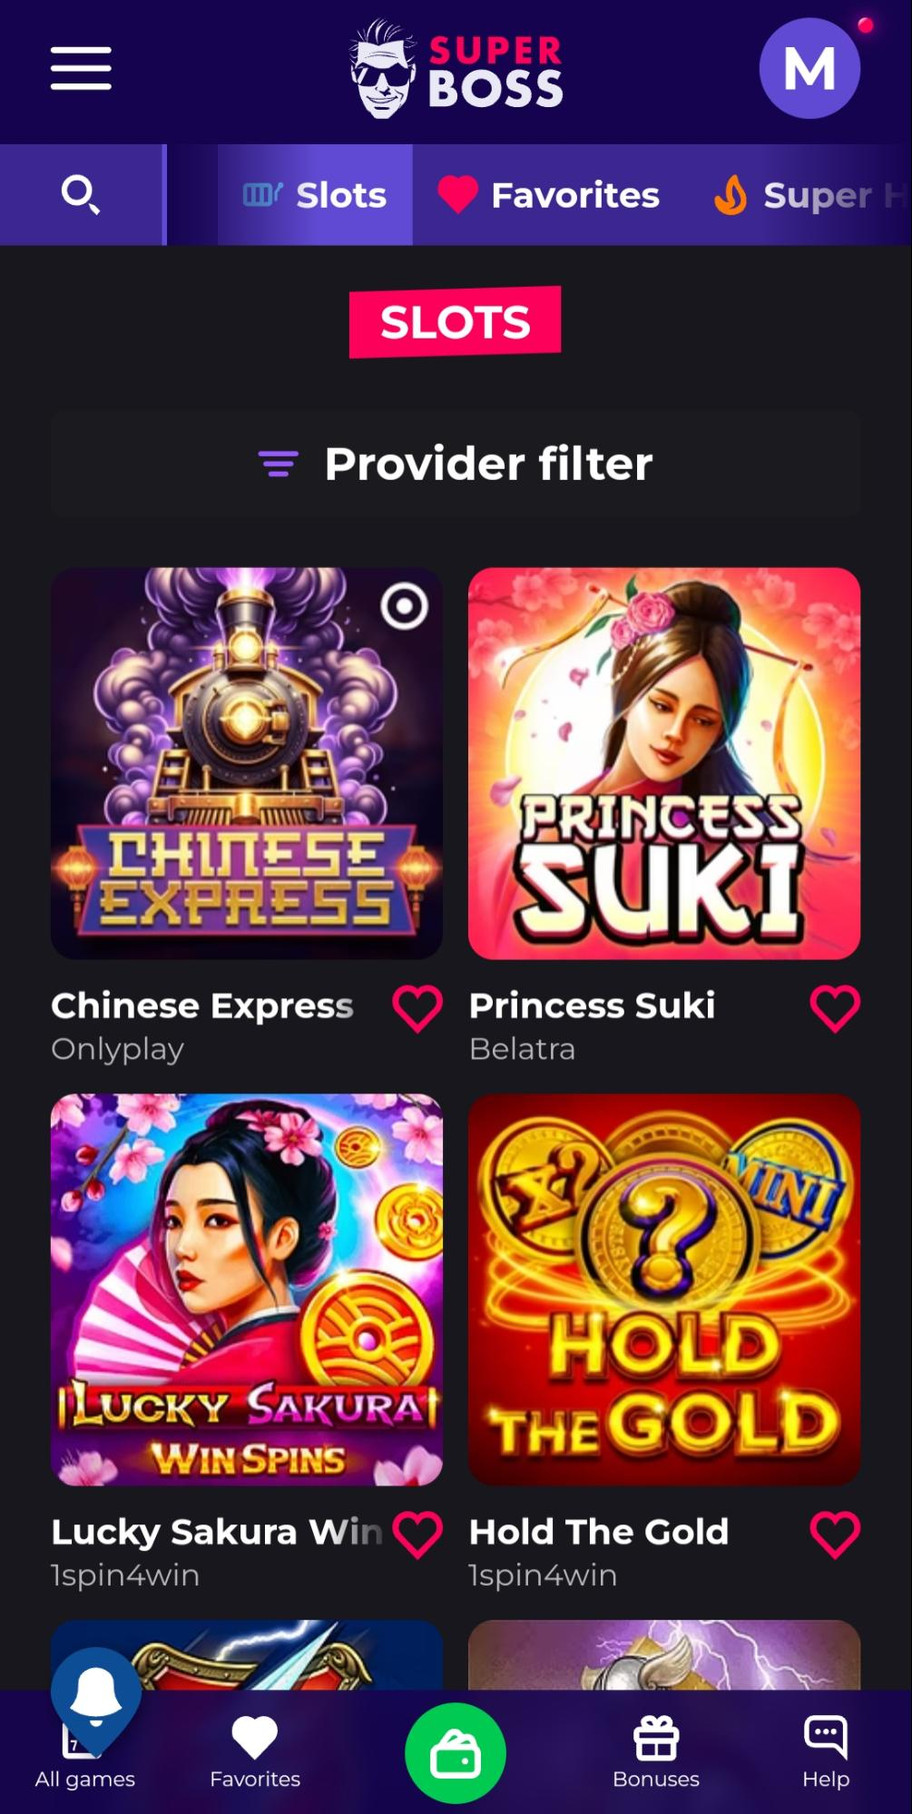Viewport: 912px width, 1814px height.
Task: Switch to the Favorites tab
Action: (x=549, y=195)
